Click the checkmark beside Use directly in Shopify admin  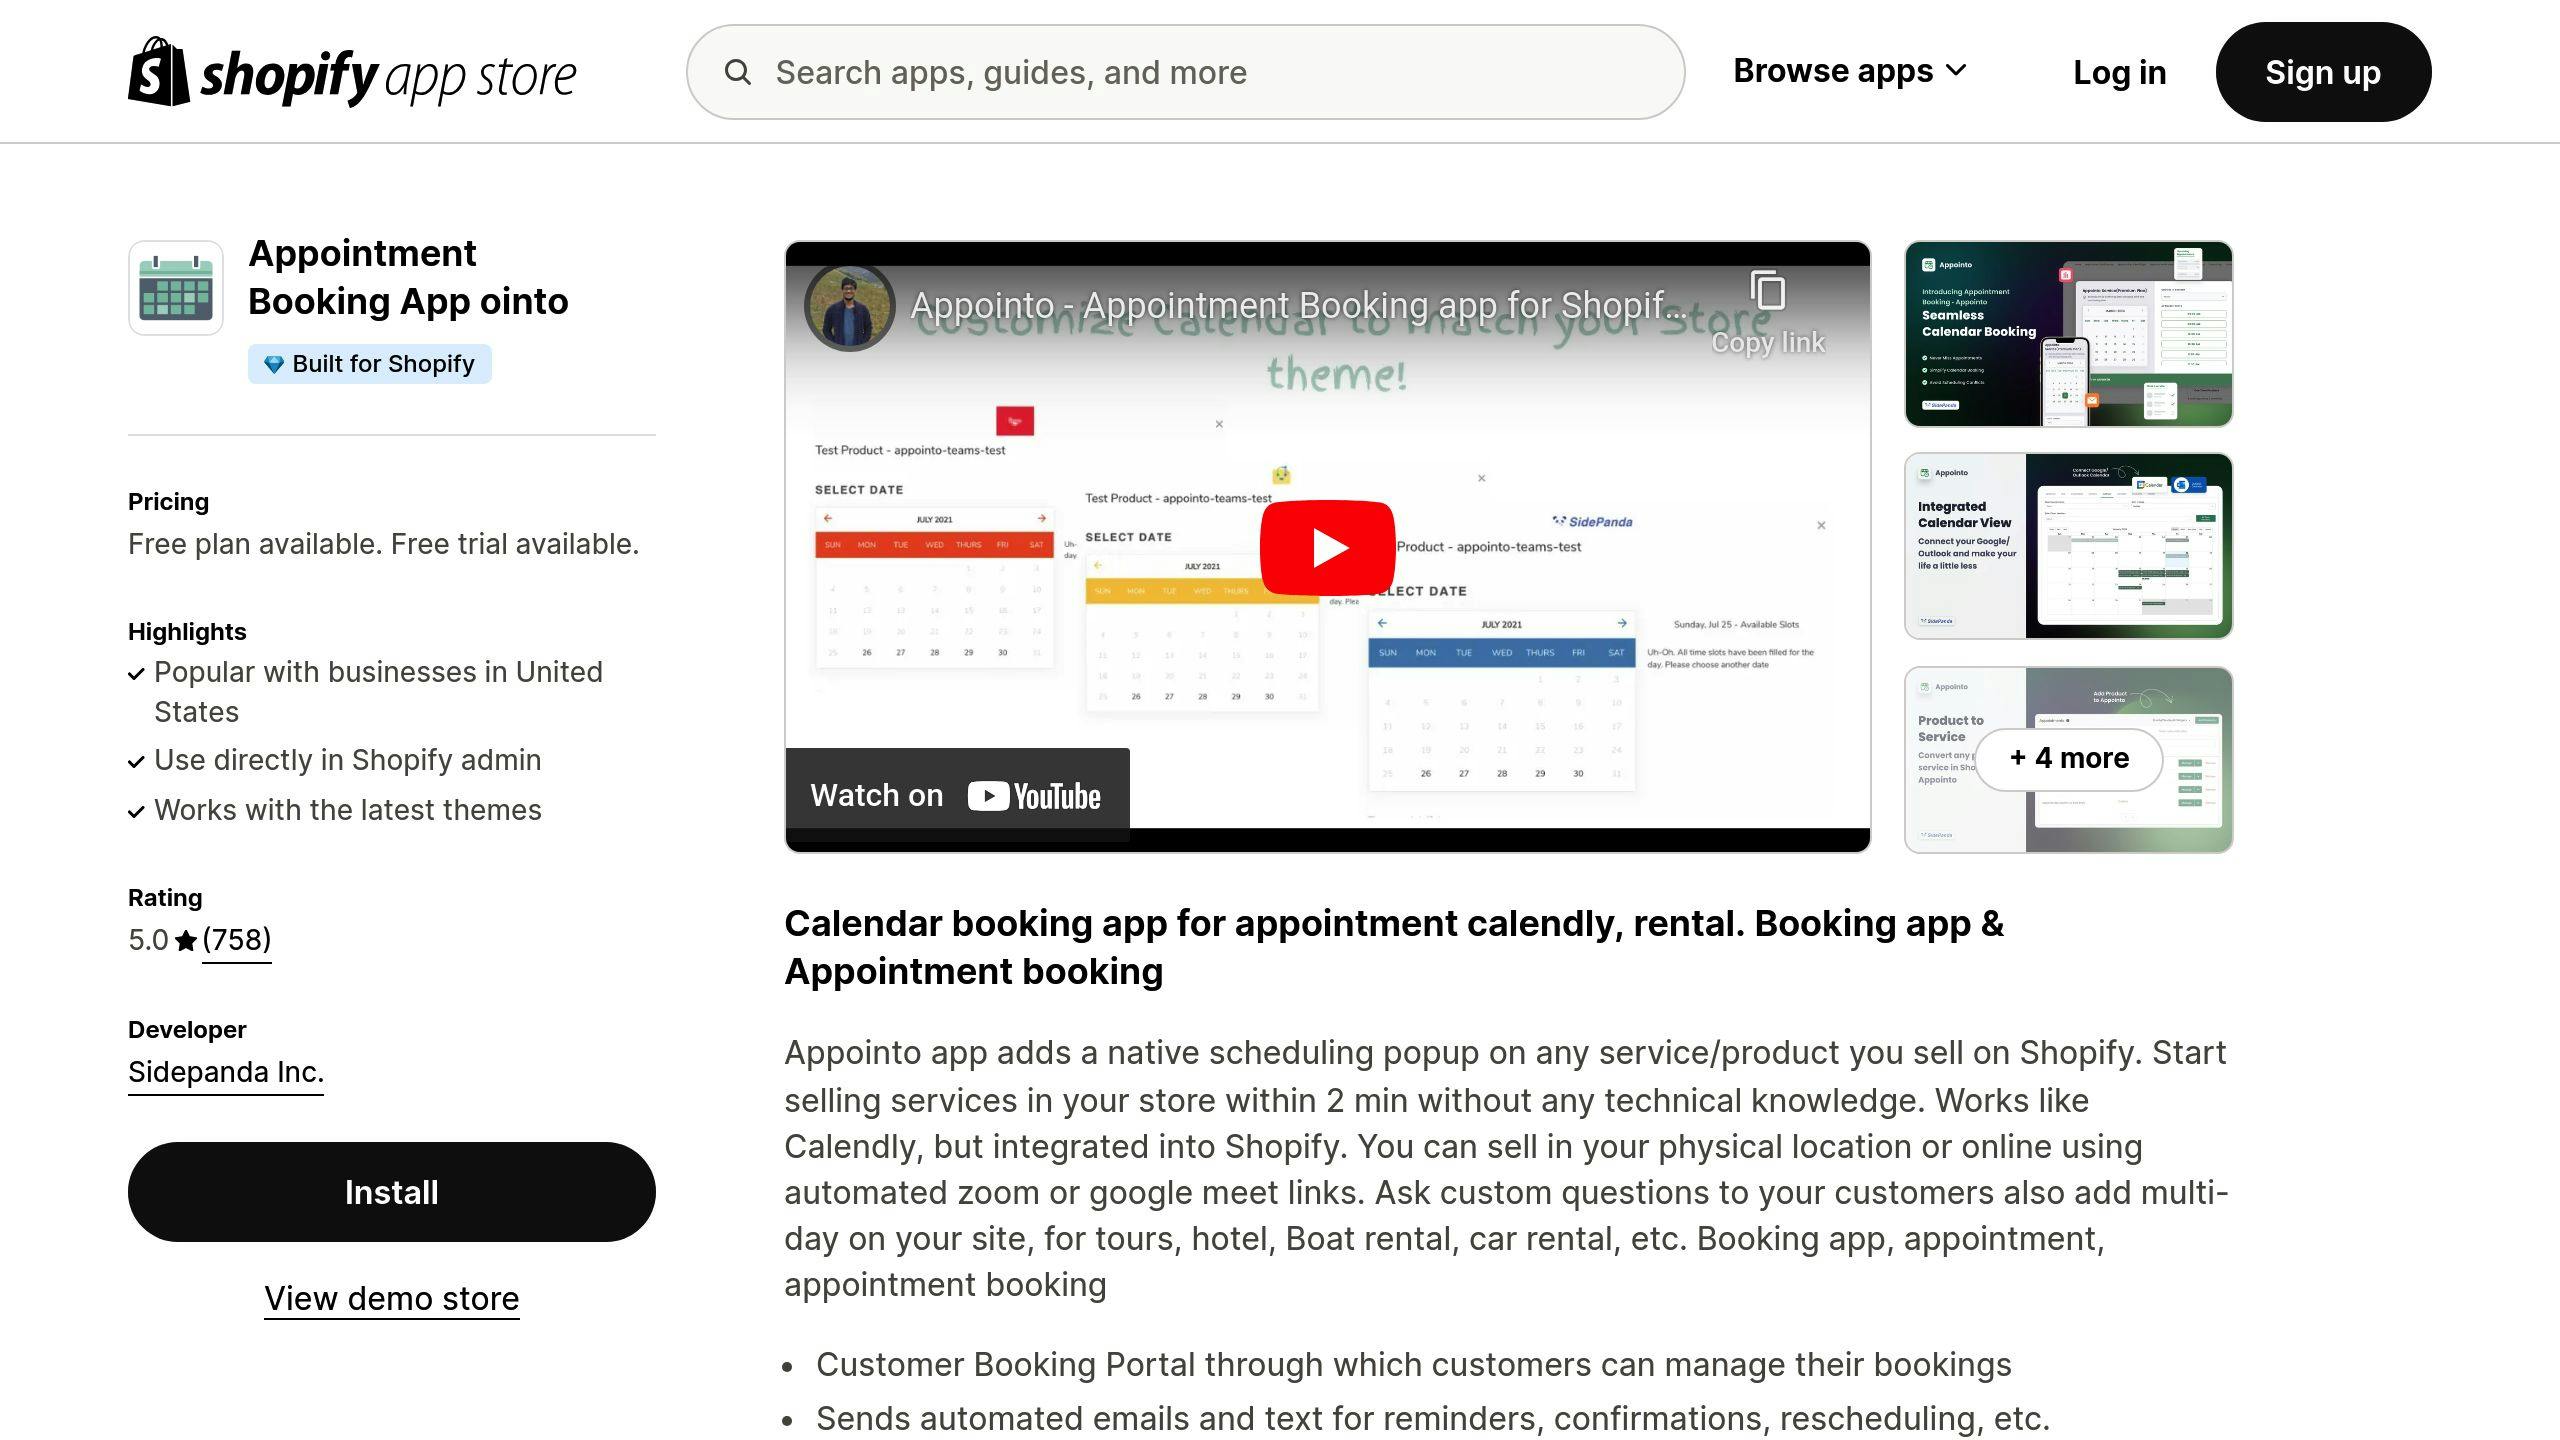pyautogui.click(x=137, y=762)
